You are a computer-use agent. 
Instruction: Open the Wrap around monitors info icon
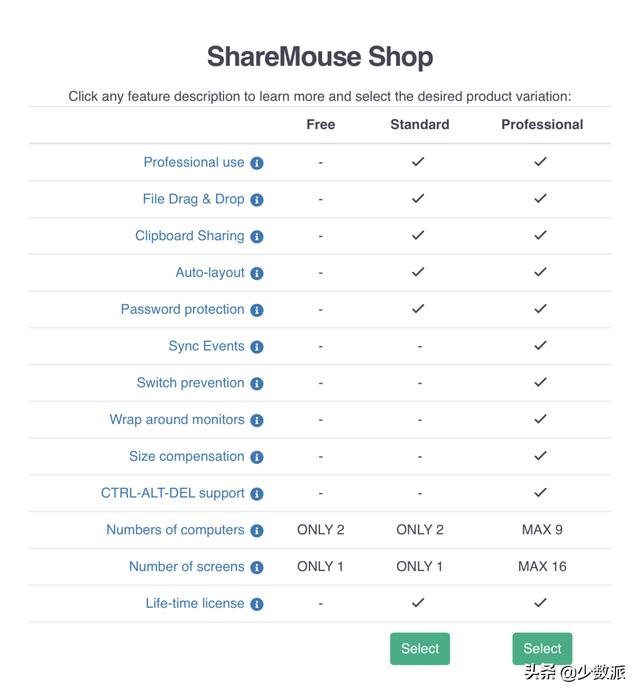257,421
